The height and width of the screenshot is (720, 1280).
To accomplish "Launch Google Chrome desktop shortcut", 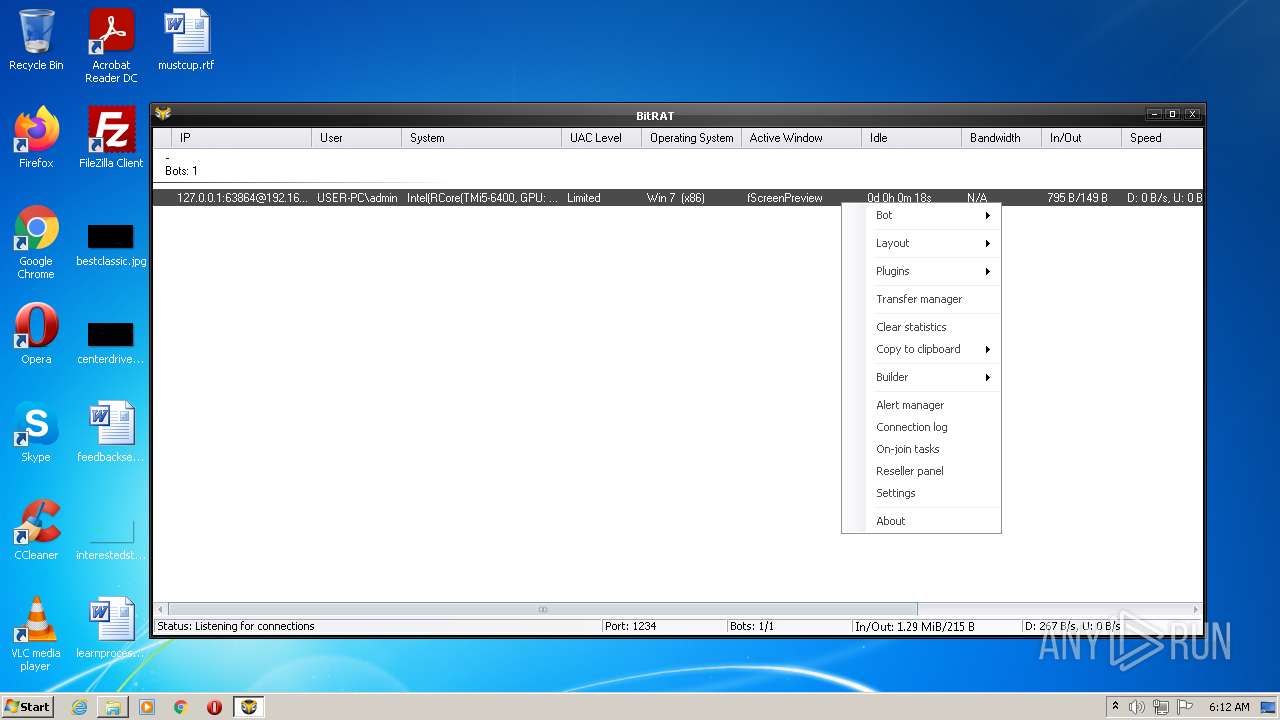I will coord(36,242).
